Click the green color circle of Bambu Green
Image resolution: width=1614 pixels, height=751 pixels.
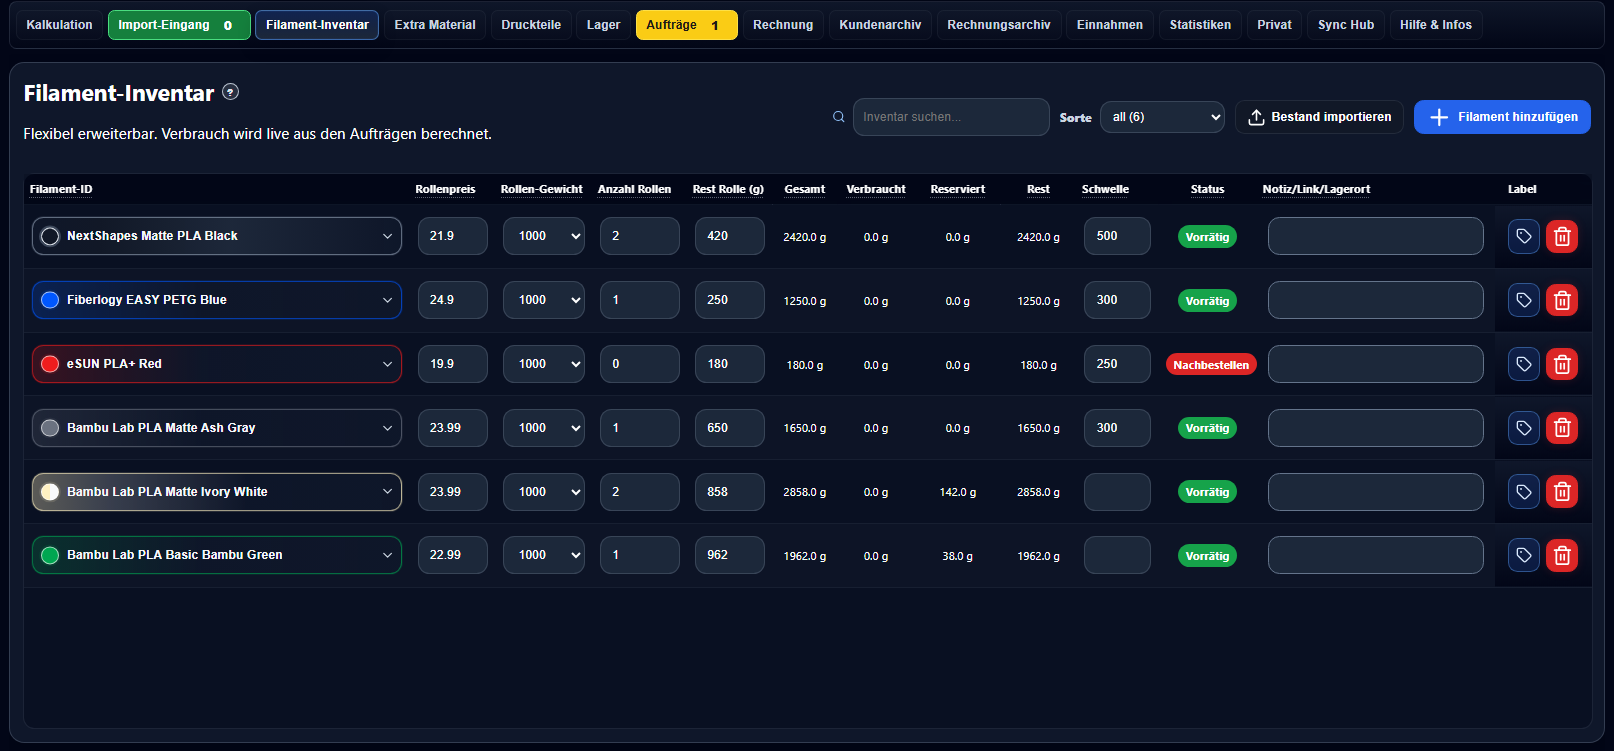tap(50, 555)
